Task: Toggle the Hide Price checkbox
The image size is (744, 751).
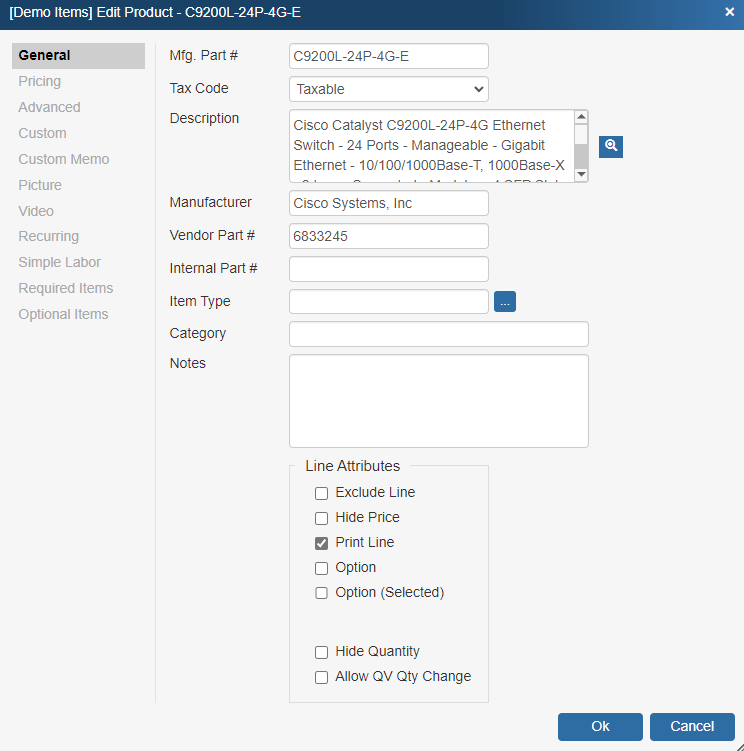Action: [x=322, y=518]
